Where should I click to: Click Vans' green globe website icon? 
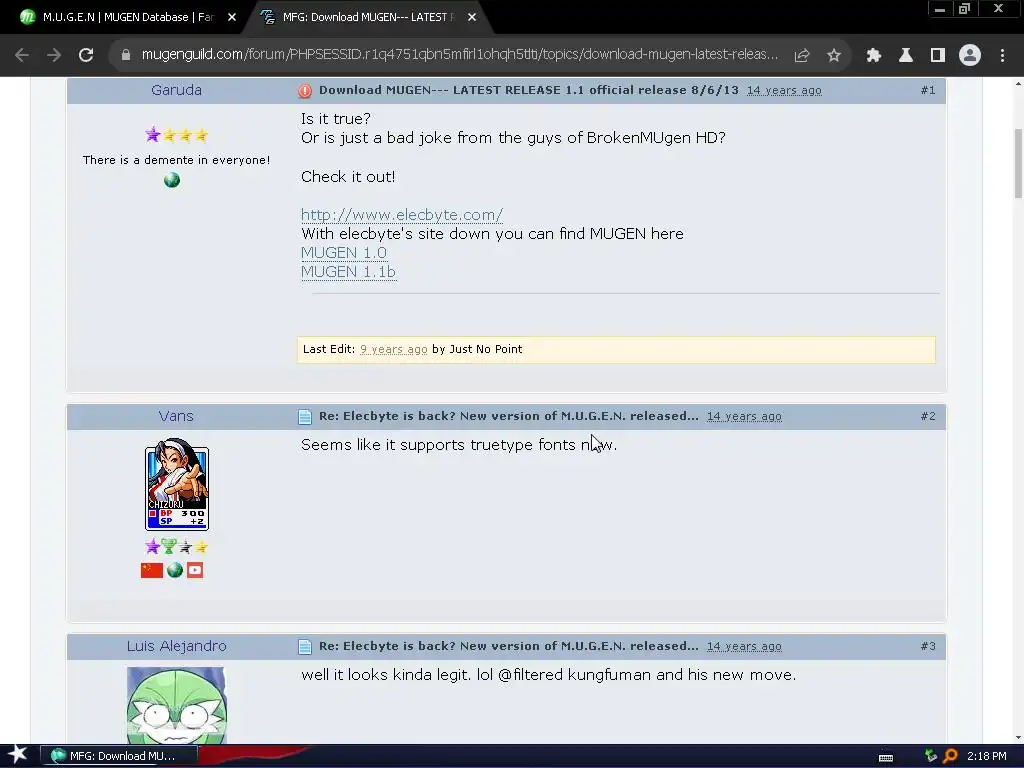174,570
